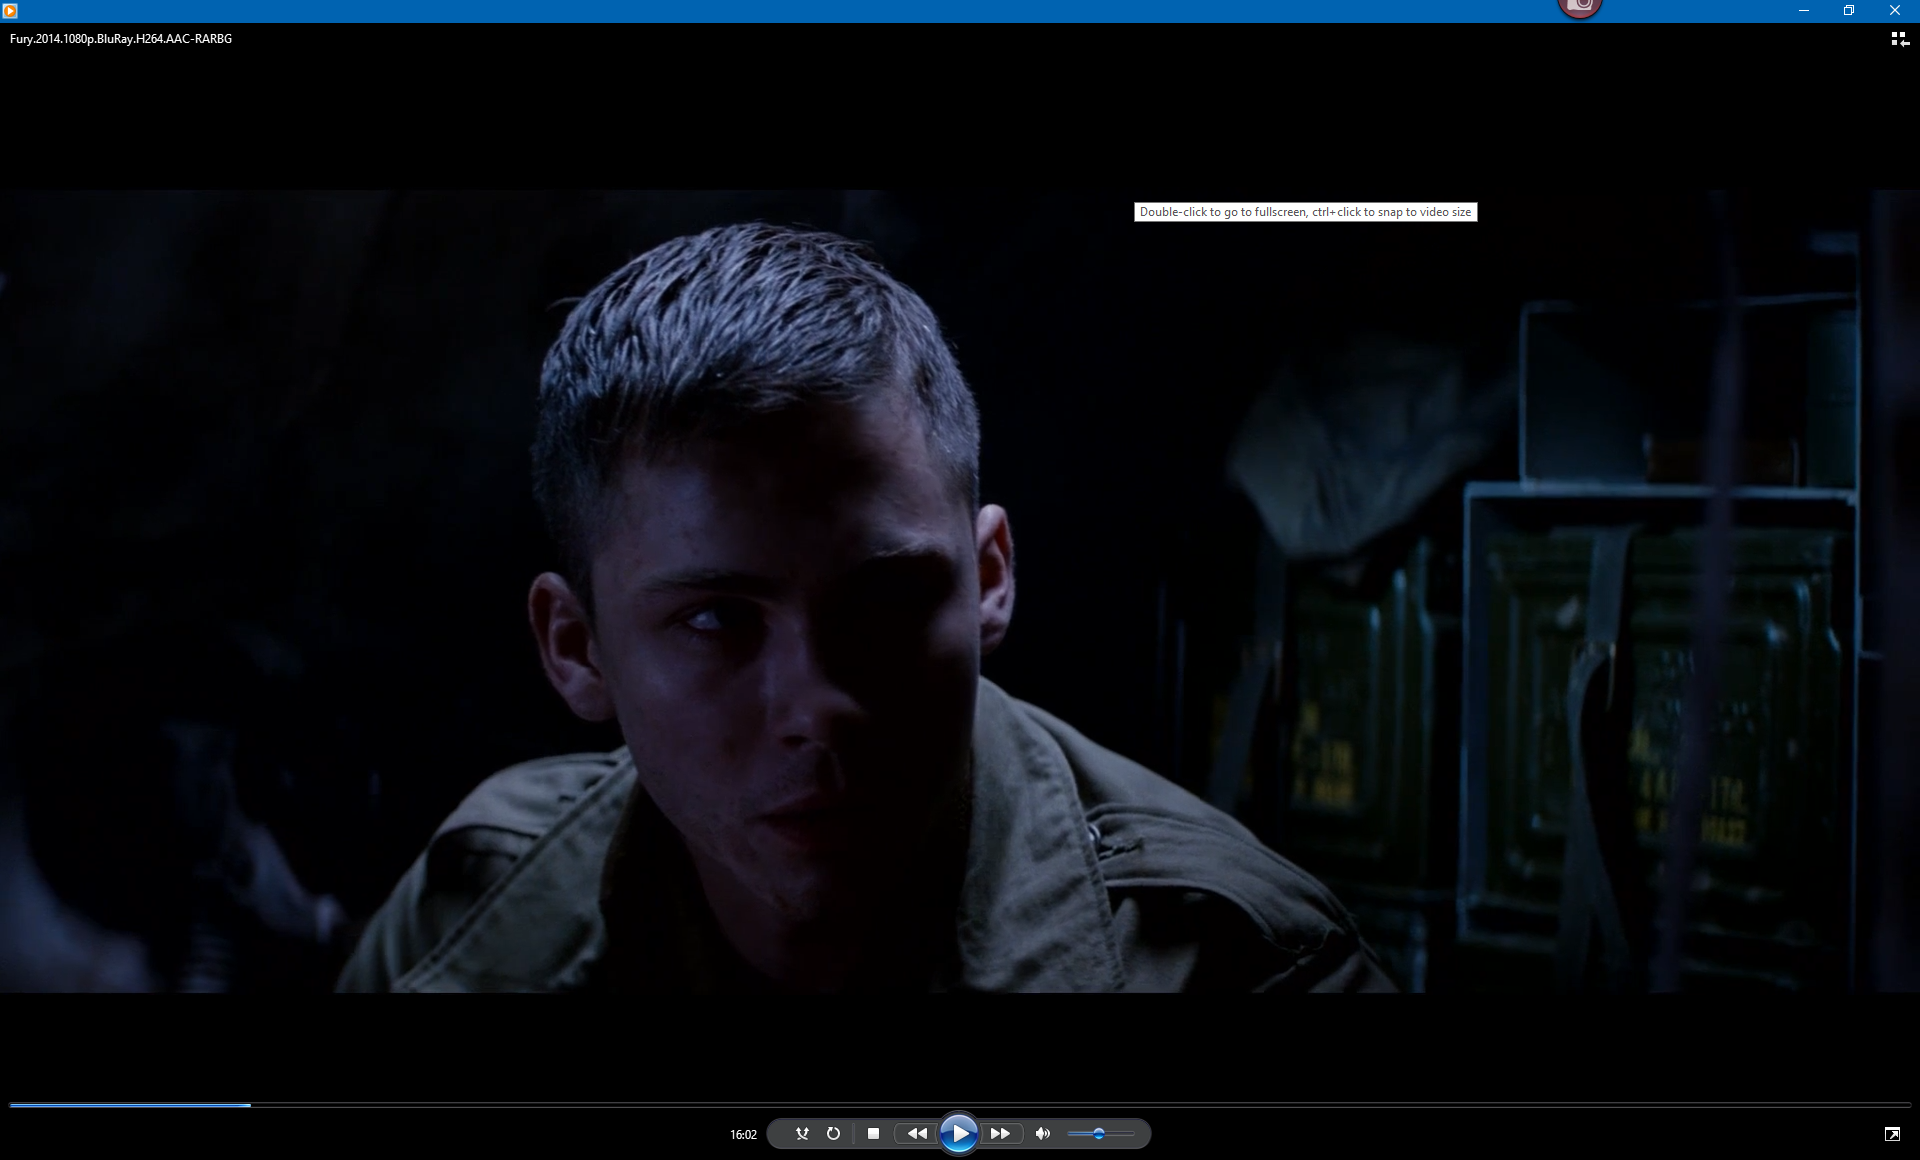Click the next/fast-forward button

[x=1000, y=1133]
